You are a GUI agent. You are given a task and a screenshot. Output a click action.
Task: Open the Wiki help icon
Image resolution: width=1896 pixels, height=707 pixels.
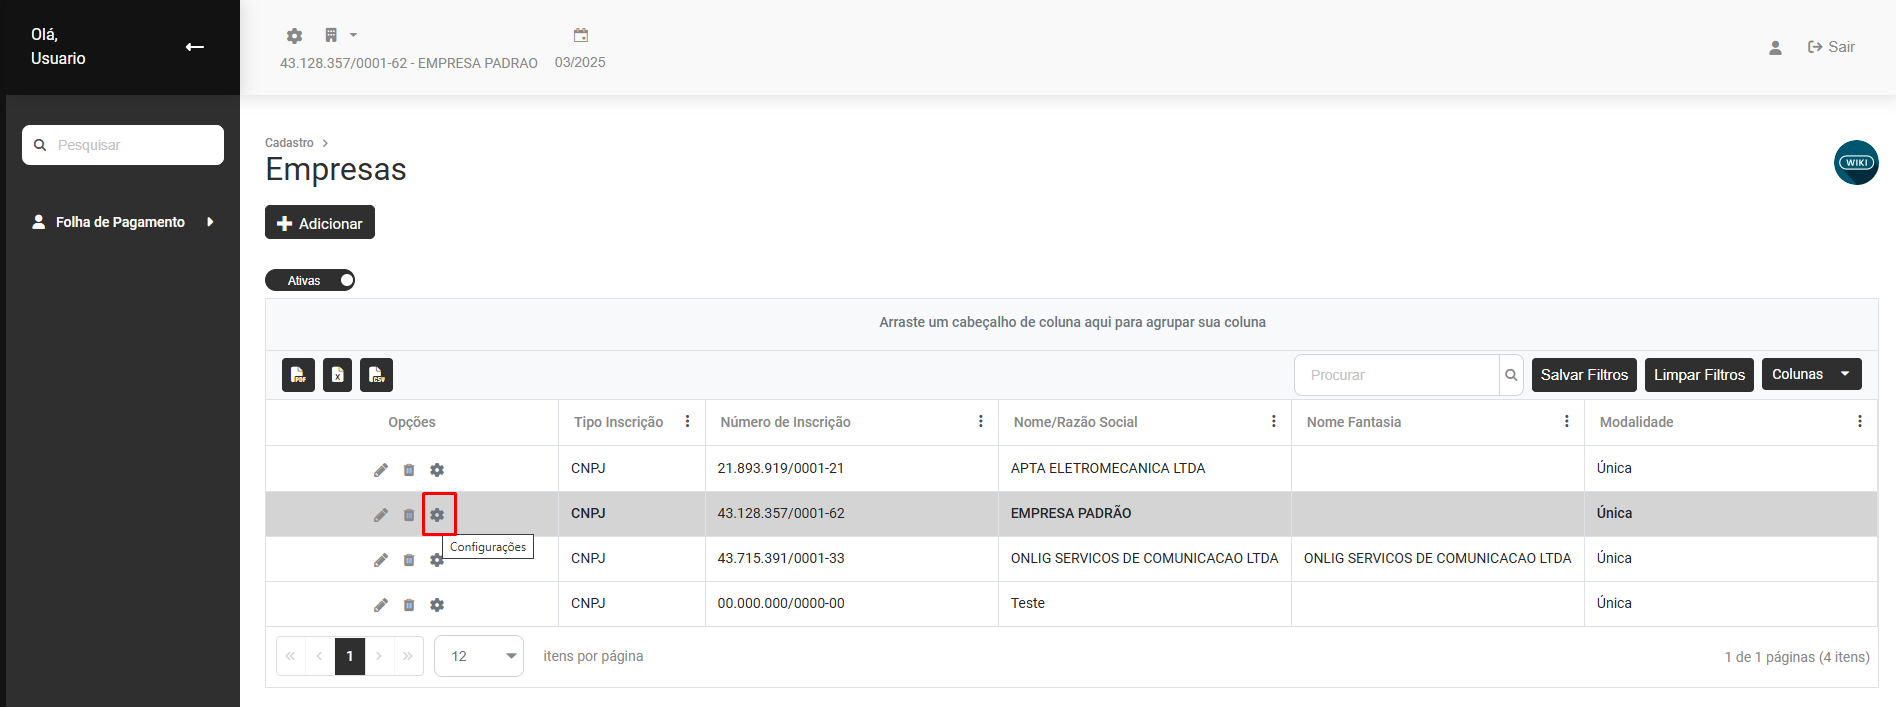[x=1856, y=162]
